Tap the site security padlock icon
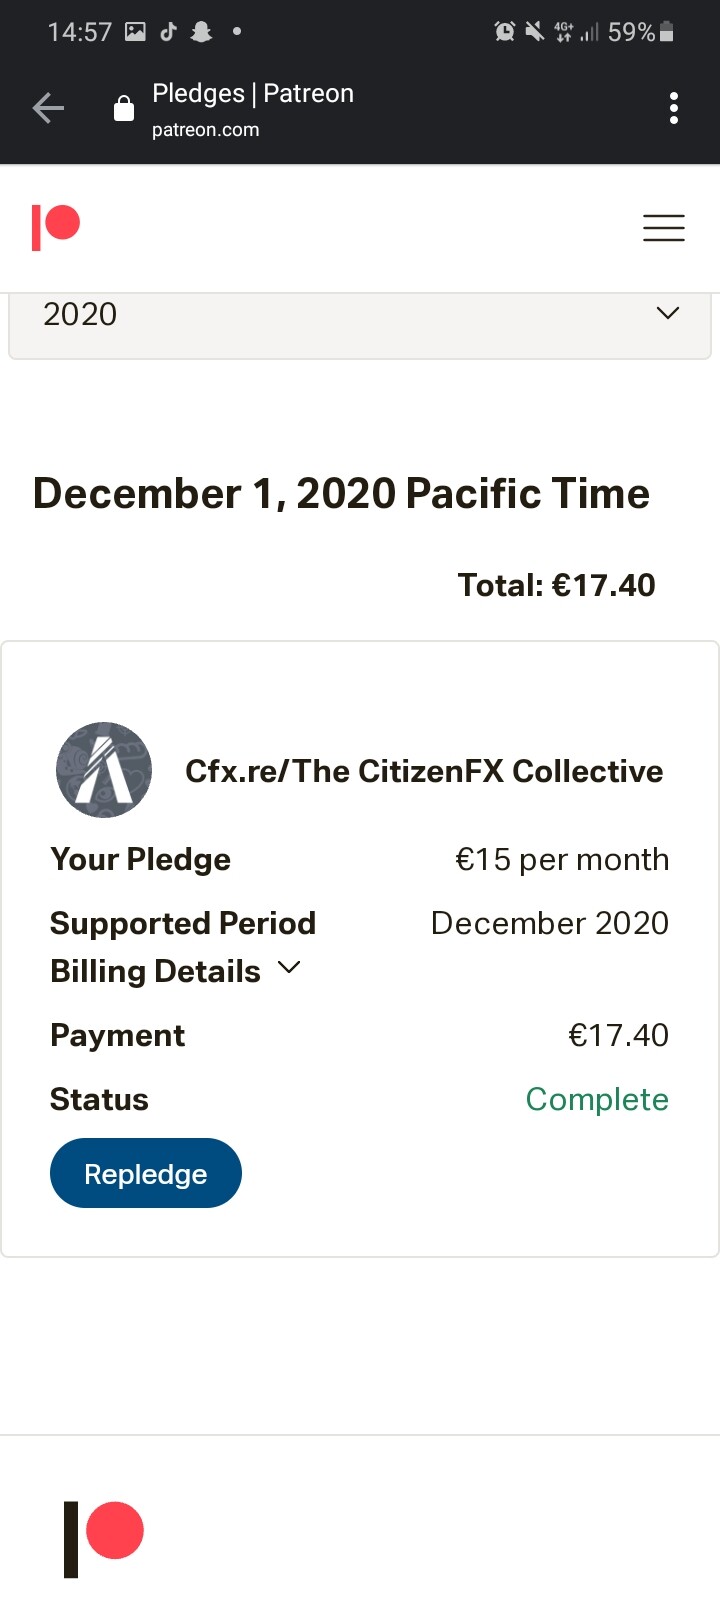 coord(124,108)
